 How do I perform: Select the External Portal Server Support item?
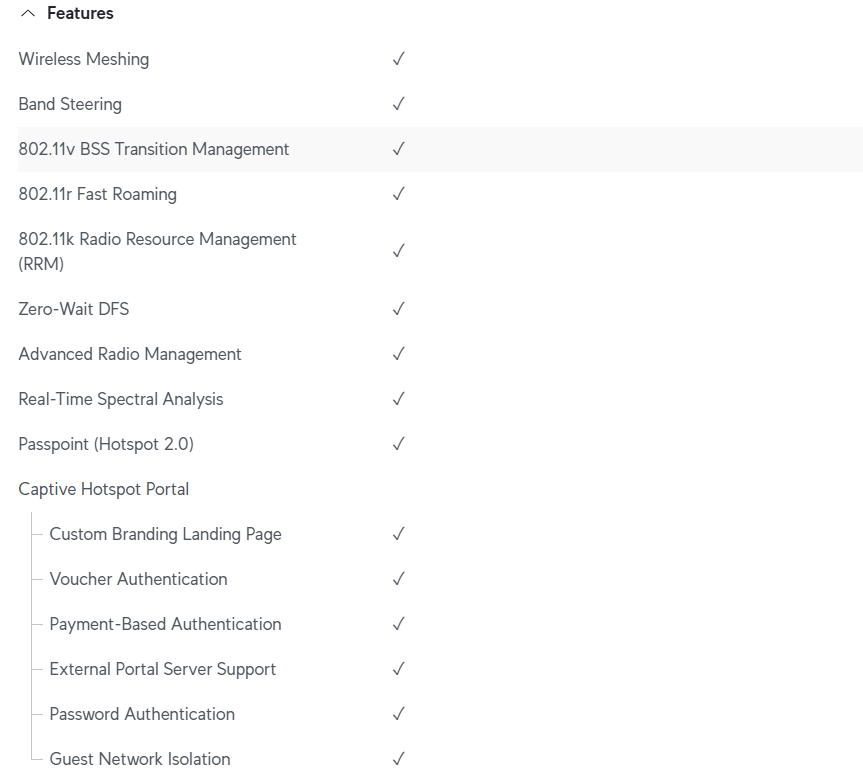pos(162,669)
